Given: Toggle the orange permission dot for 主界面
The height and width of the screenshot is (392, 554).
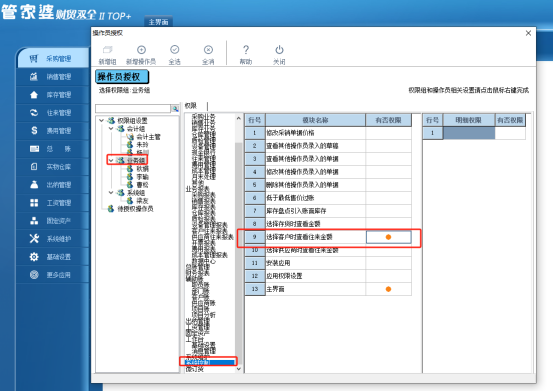Looking at the screenshot, I should click(x=388, y=289).
